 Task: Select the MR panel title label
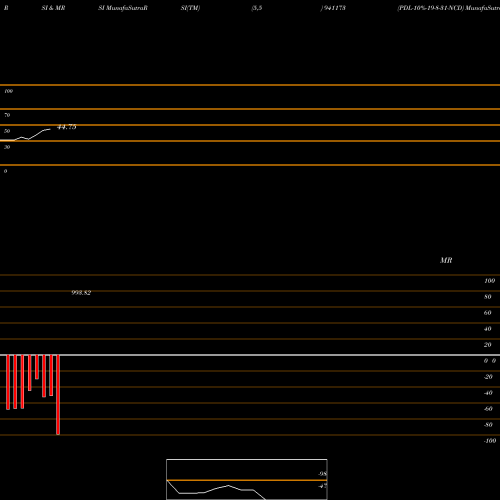(446, 260)
